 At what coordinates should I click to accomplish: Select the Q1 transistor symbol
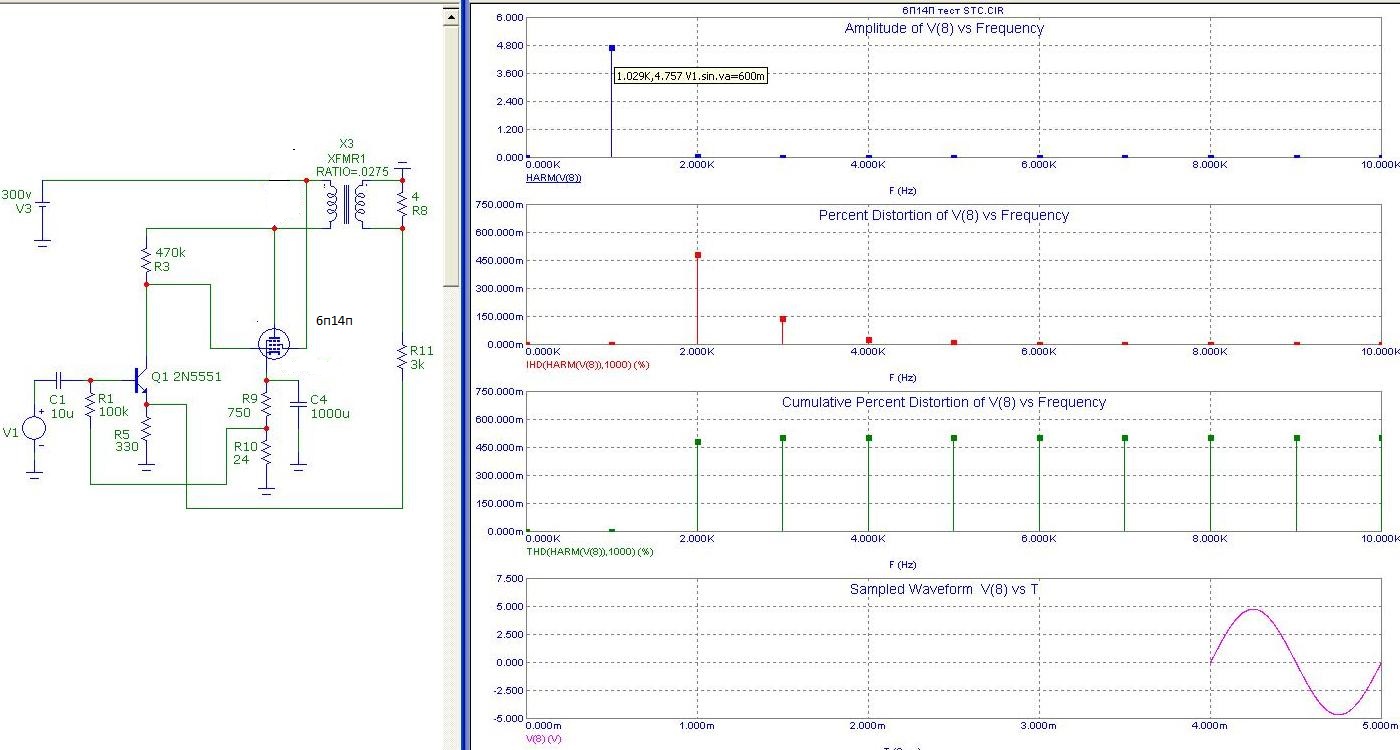tap(140, 380)
